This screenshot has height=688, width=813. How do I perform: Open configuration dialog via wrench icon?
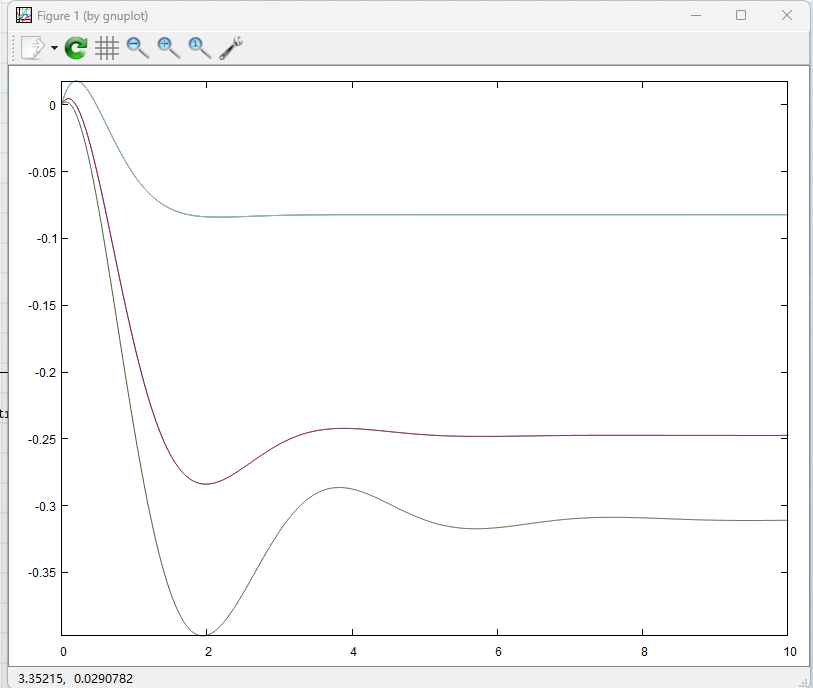(231, 47)
